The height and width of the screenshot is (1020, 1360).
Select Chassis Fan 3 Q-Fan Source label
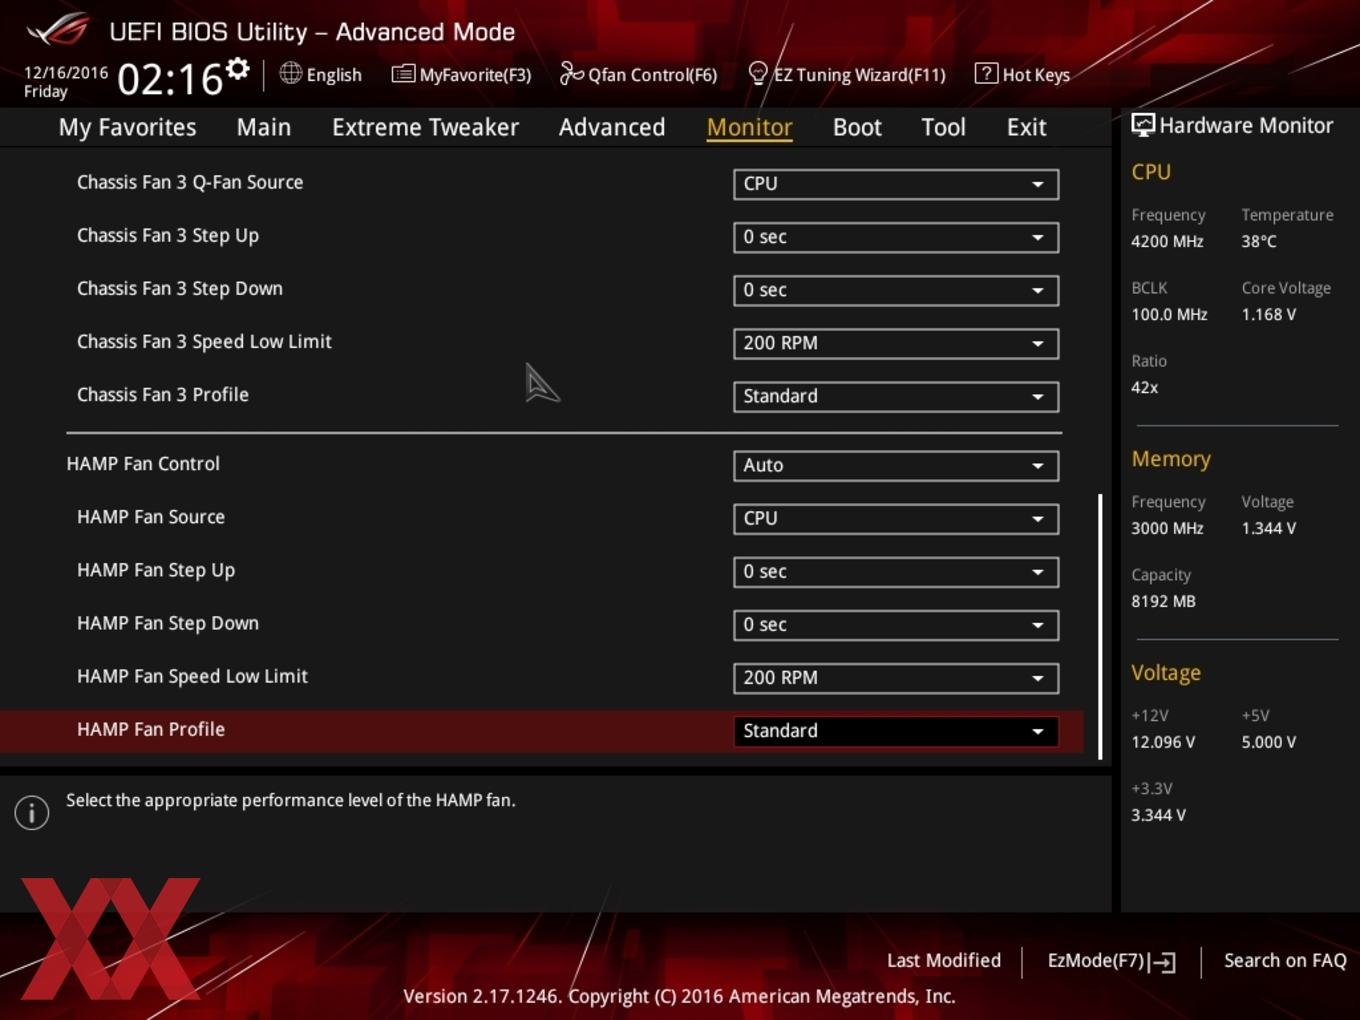190,182
